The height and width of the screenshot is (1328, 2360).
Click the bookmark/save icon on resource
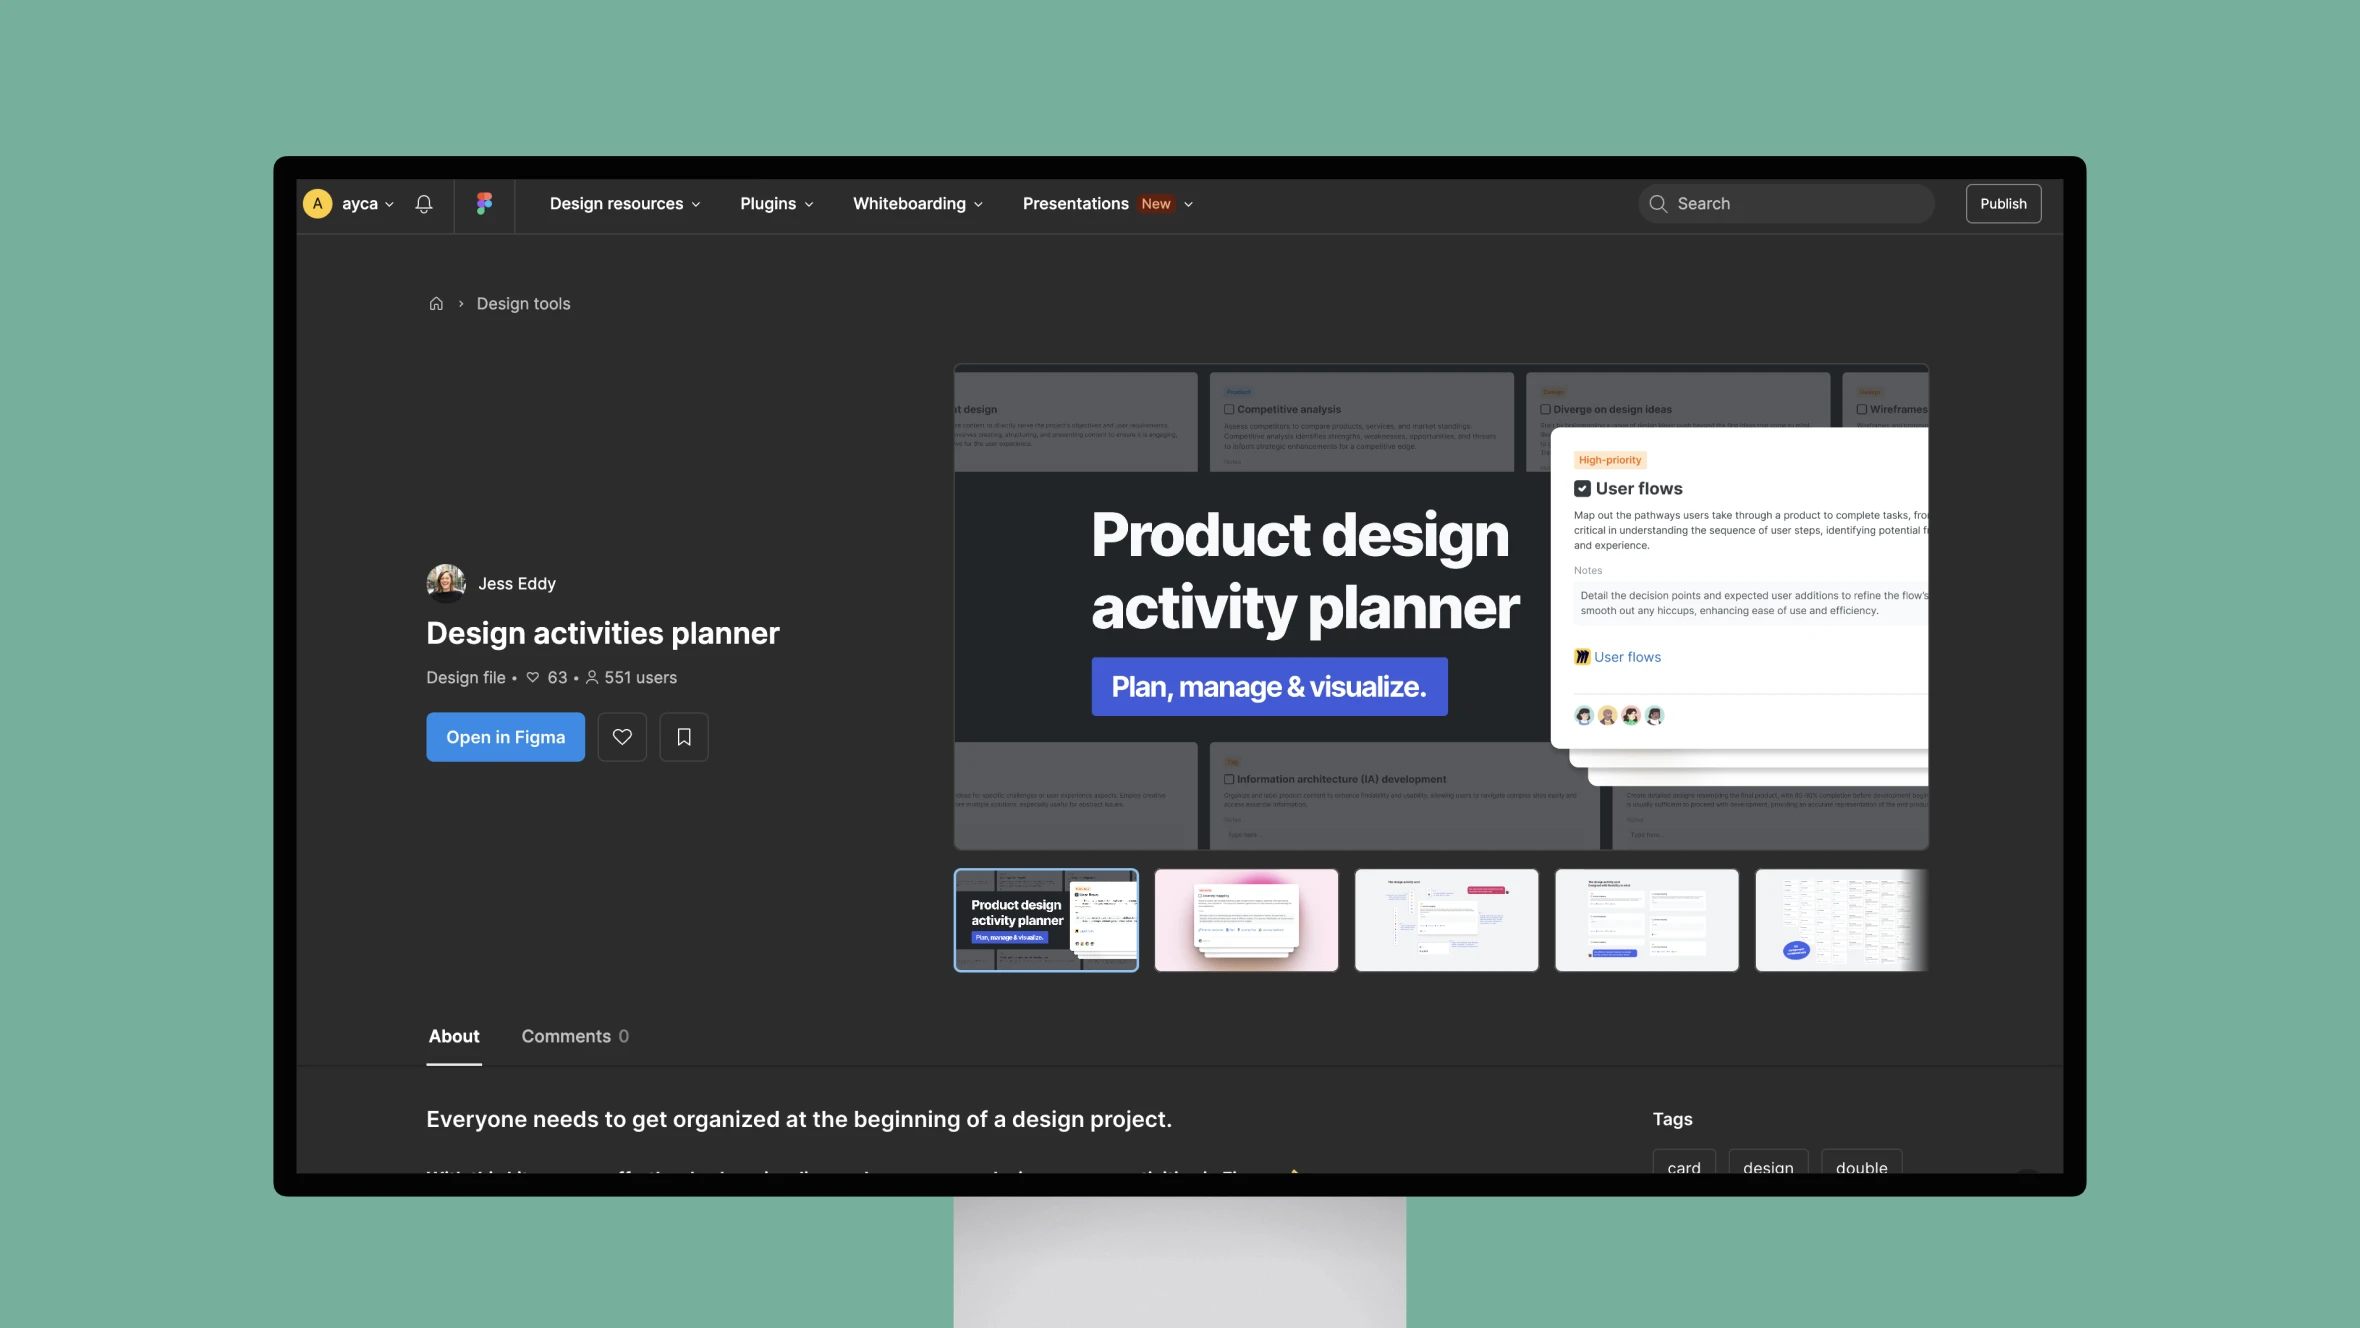[x=684, y=736]
